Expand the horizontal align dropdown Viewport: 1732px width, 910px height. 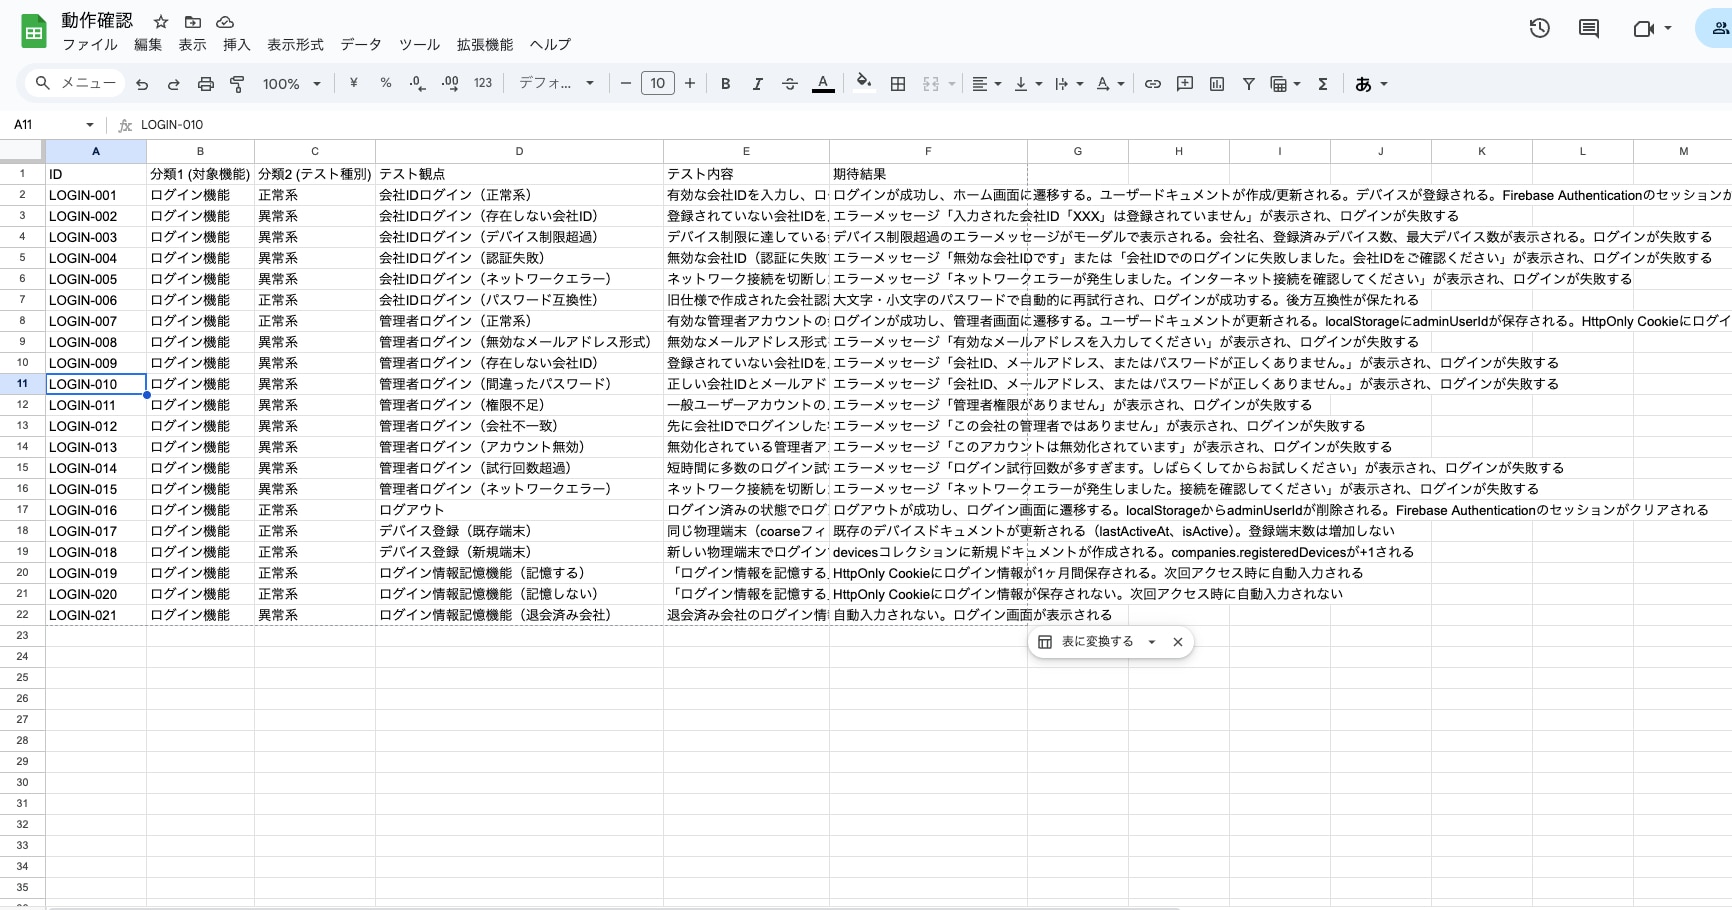click(x=986, y=84)
